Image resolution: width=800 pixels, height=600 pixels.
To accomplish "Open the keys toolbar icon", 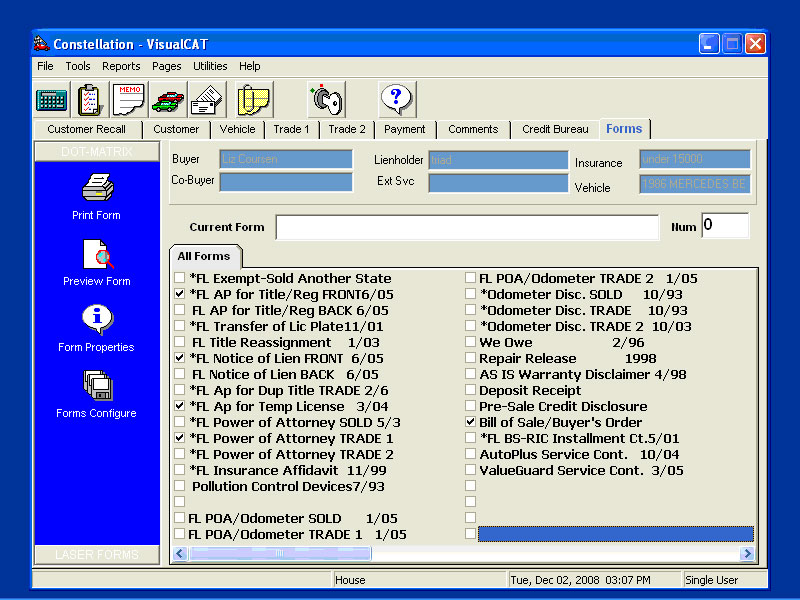I will point(327,99).
